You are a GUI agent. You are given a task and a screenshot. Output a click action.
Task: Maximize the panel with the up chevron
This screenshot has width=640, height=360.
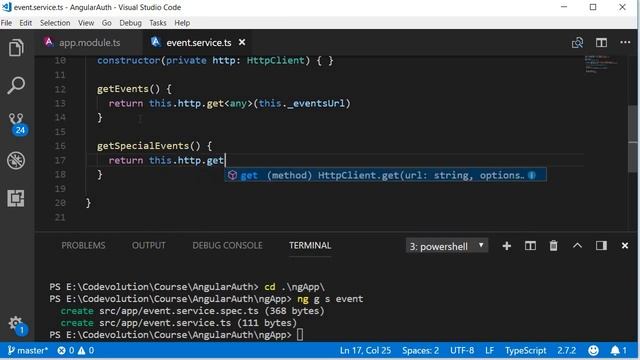(577, 246)
